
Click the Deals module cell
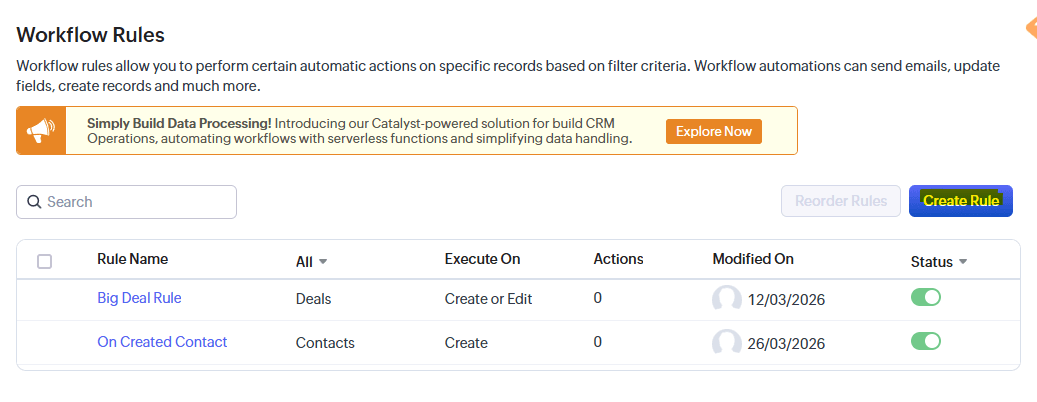(x=313, y=299)
